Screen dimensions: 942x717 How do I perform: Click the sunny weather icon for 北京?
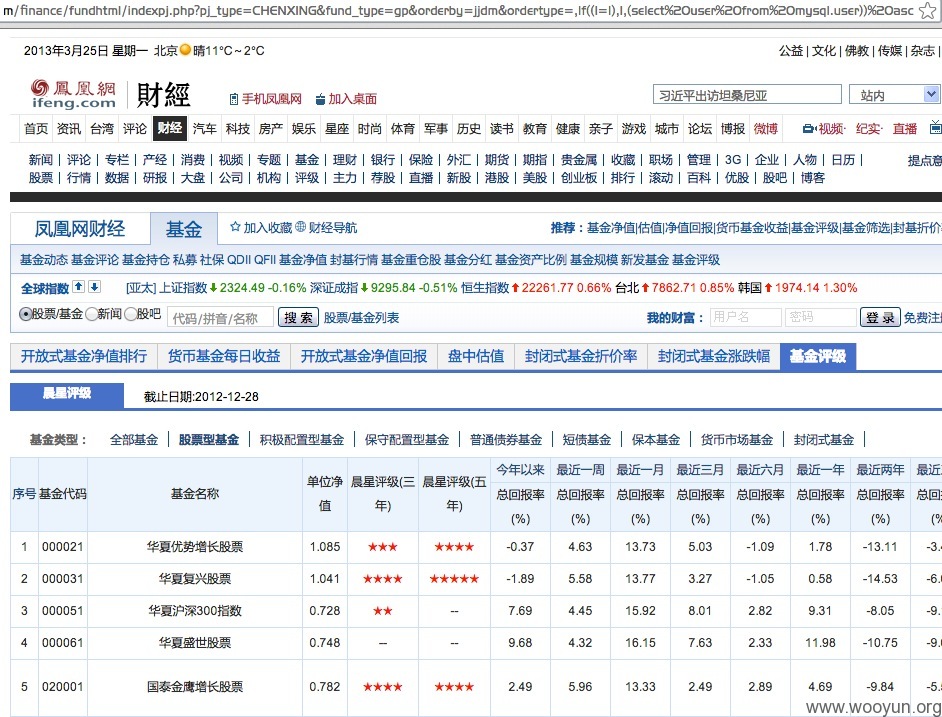point(185,50)
